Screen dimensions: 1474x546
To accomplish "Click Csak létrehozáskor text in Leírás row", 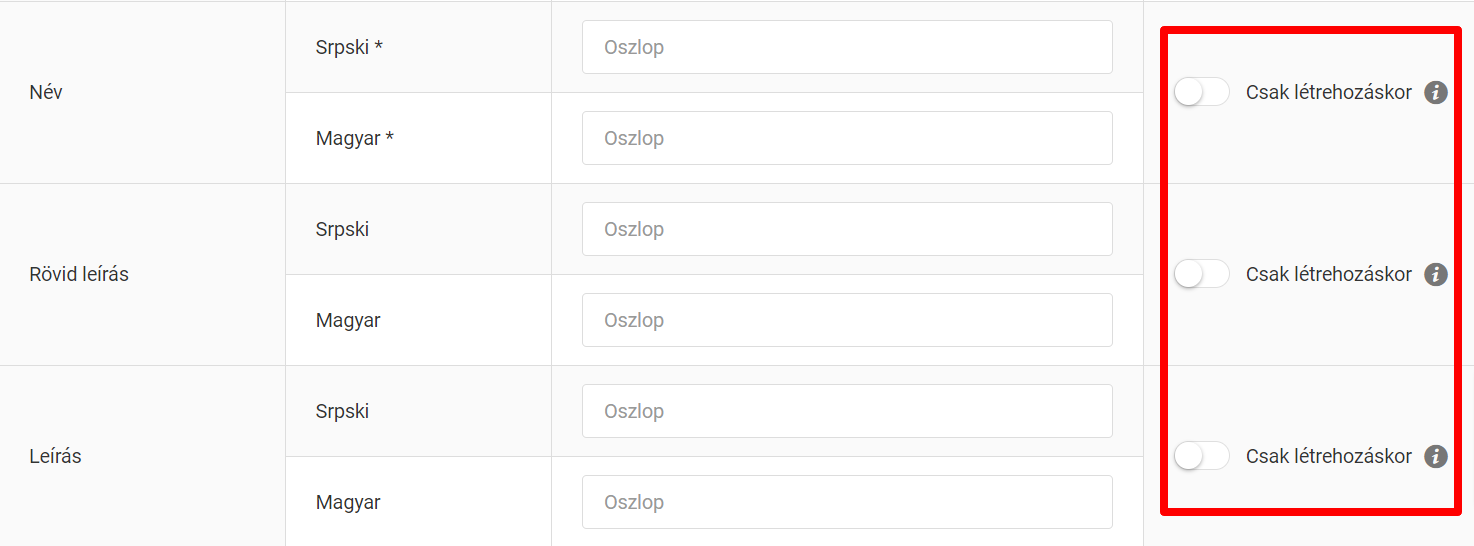I will tap(1328, 456).
